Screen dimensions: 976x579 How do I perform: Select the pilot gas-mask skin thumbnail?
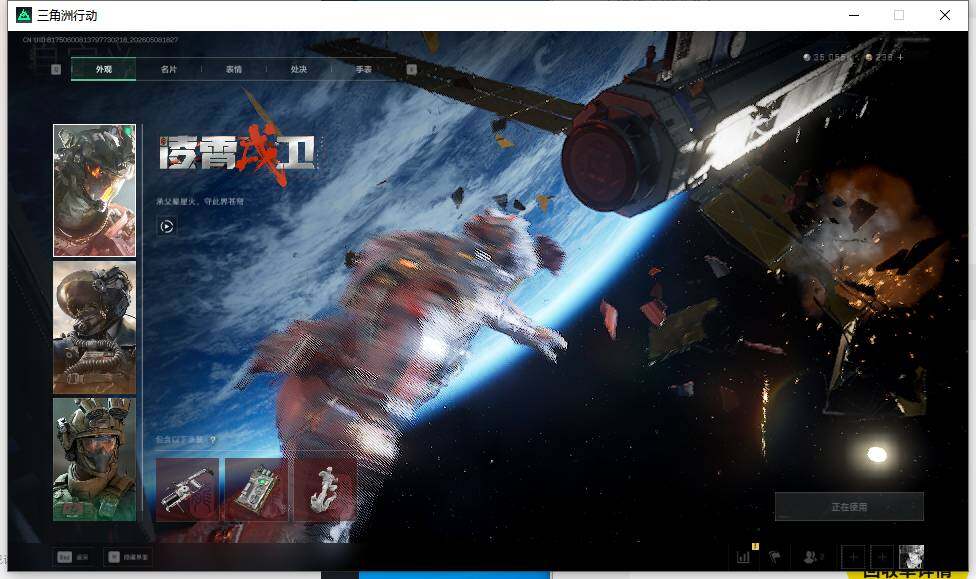point(95,327)
